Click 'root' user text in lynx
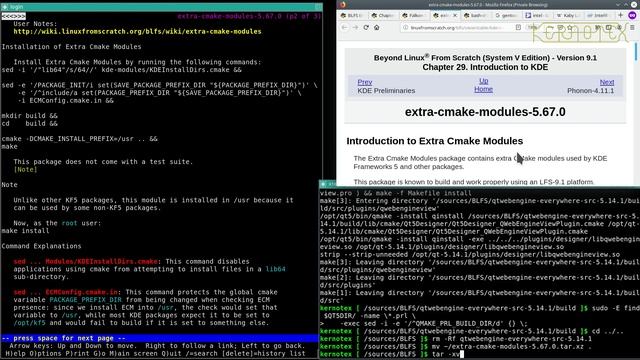Image resolution: width=640 pixels, height=360 pixels. 69,223
